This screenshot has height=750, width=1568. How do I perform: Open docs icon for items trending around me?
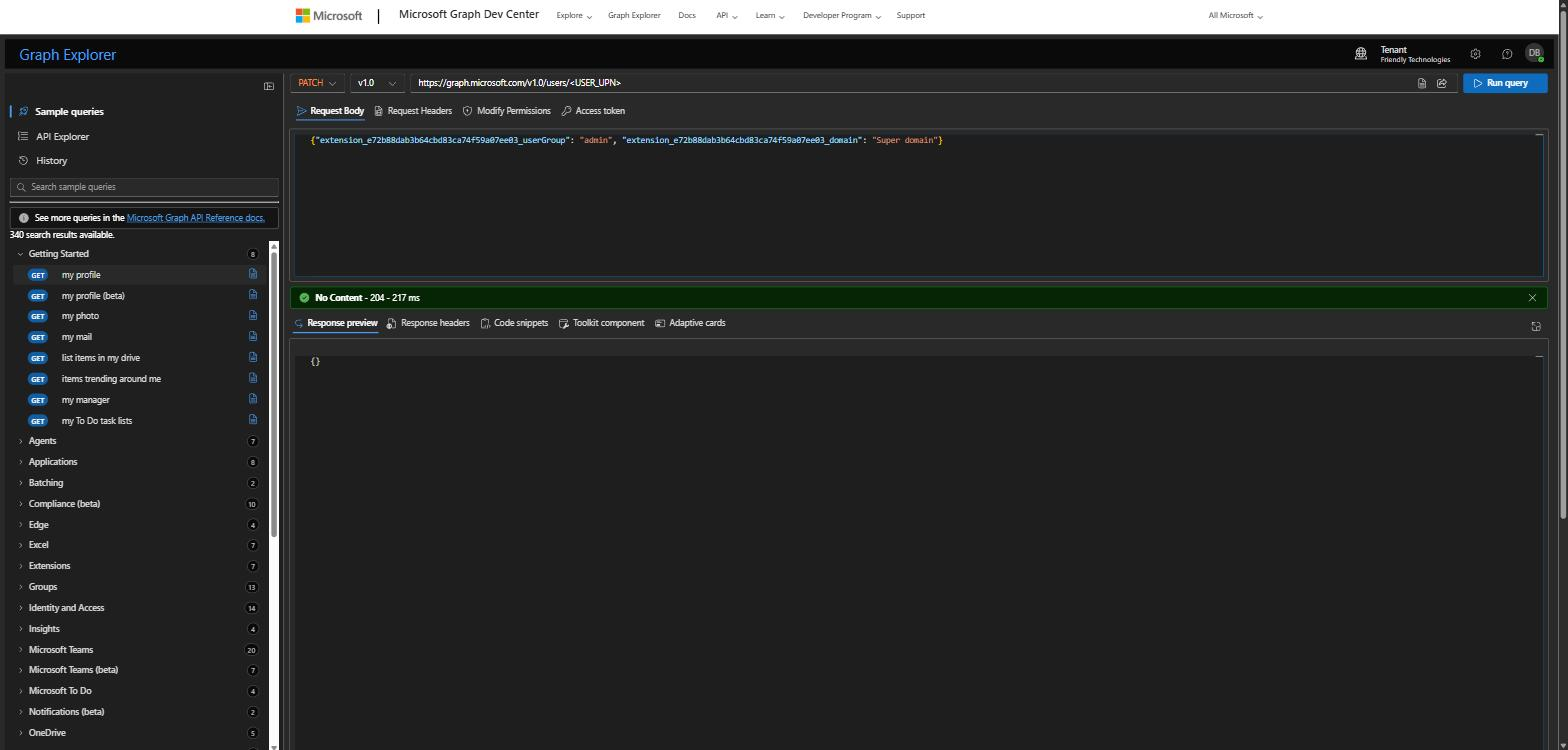(x=253, y=378)
